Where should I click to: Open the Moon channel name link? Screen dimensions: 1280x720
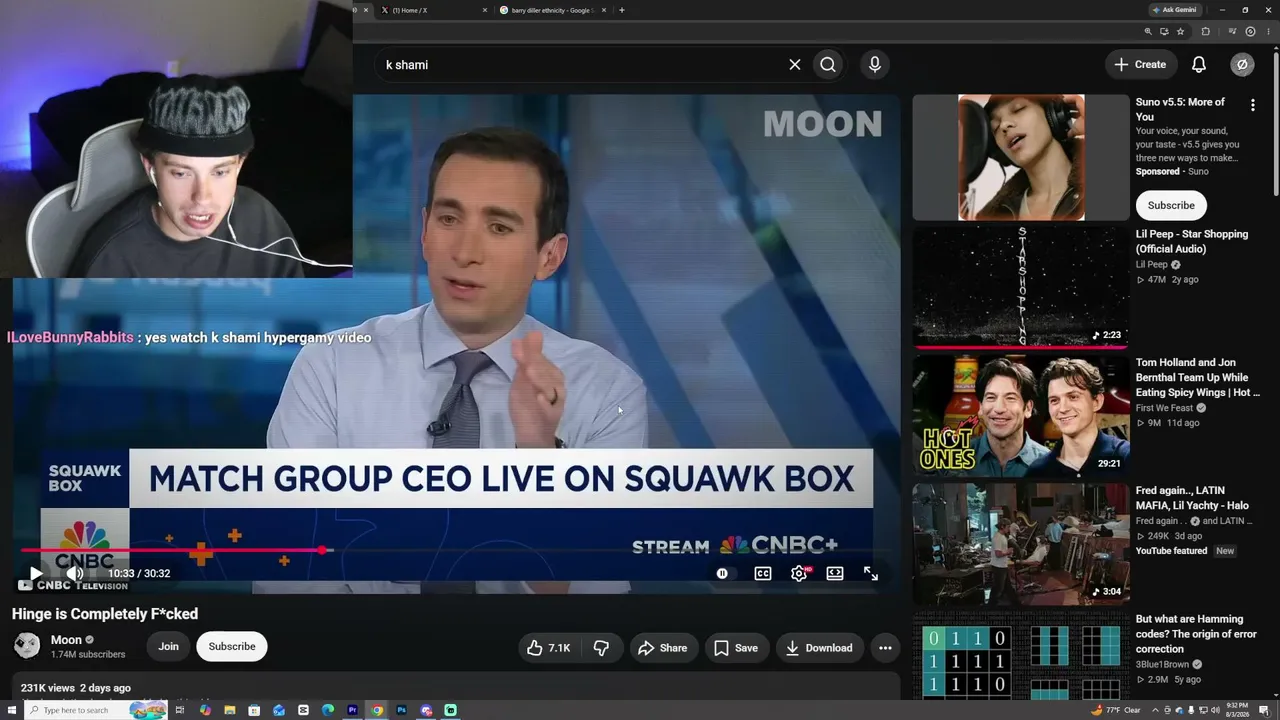[66, 640]
